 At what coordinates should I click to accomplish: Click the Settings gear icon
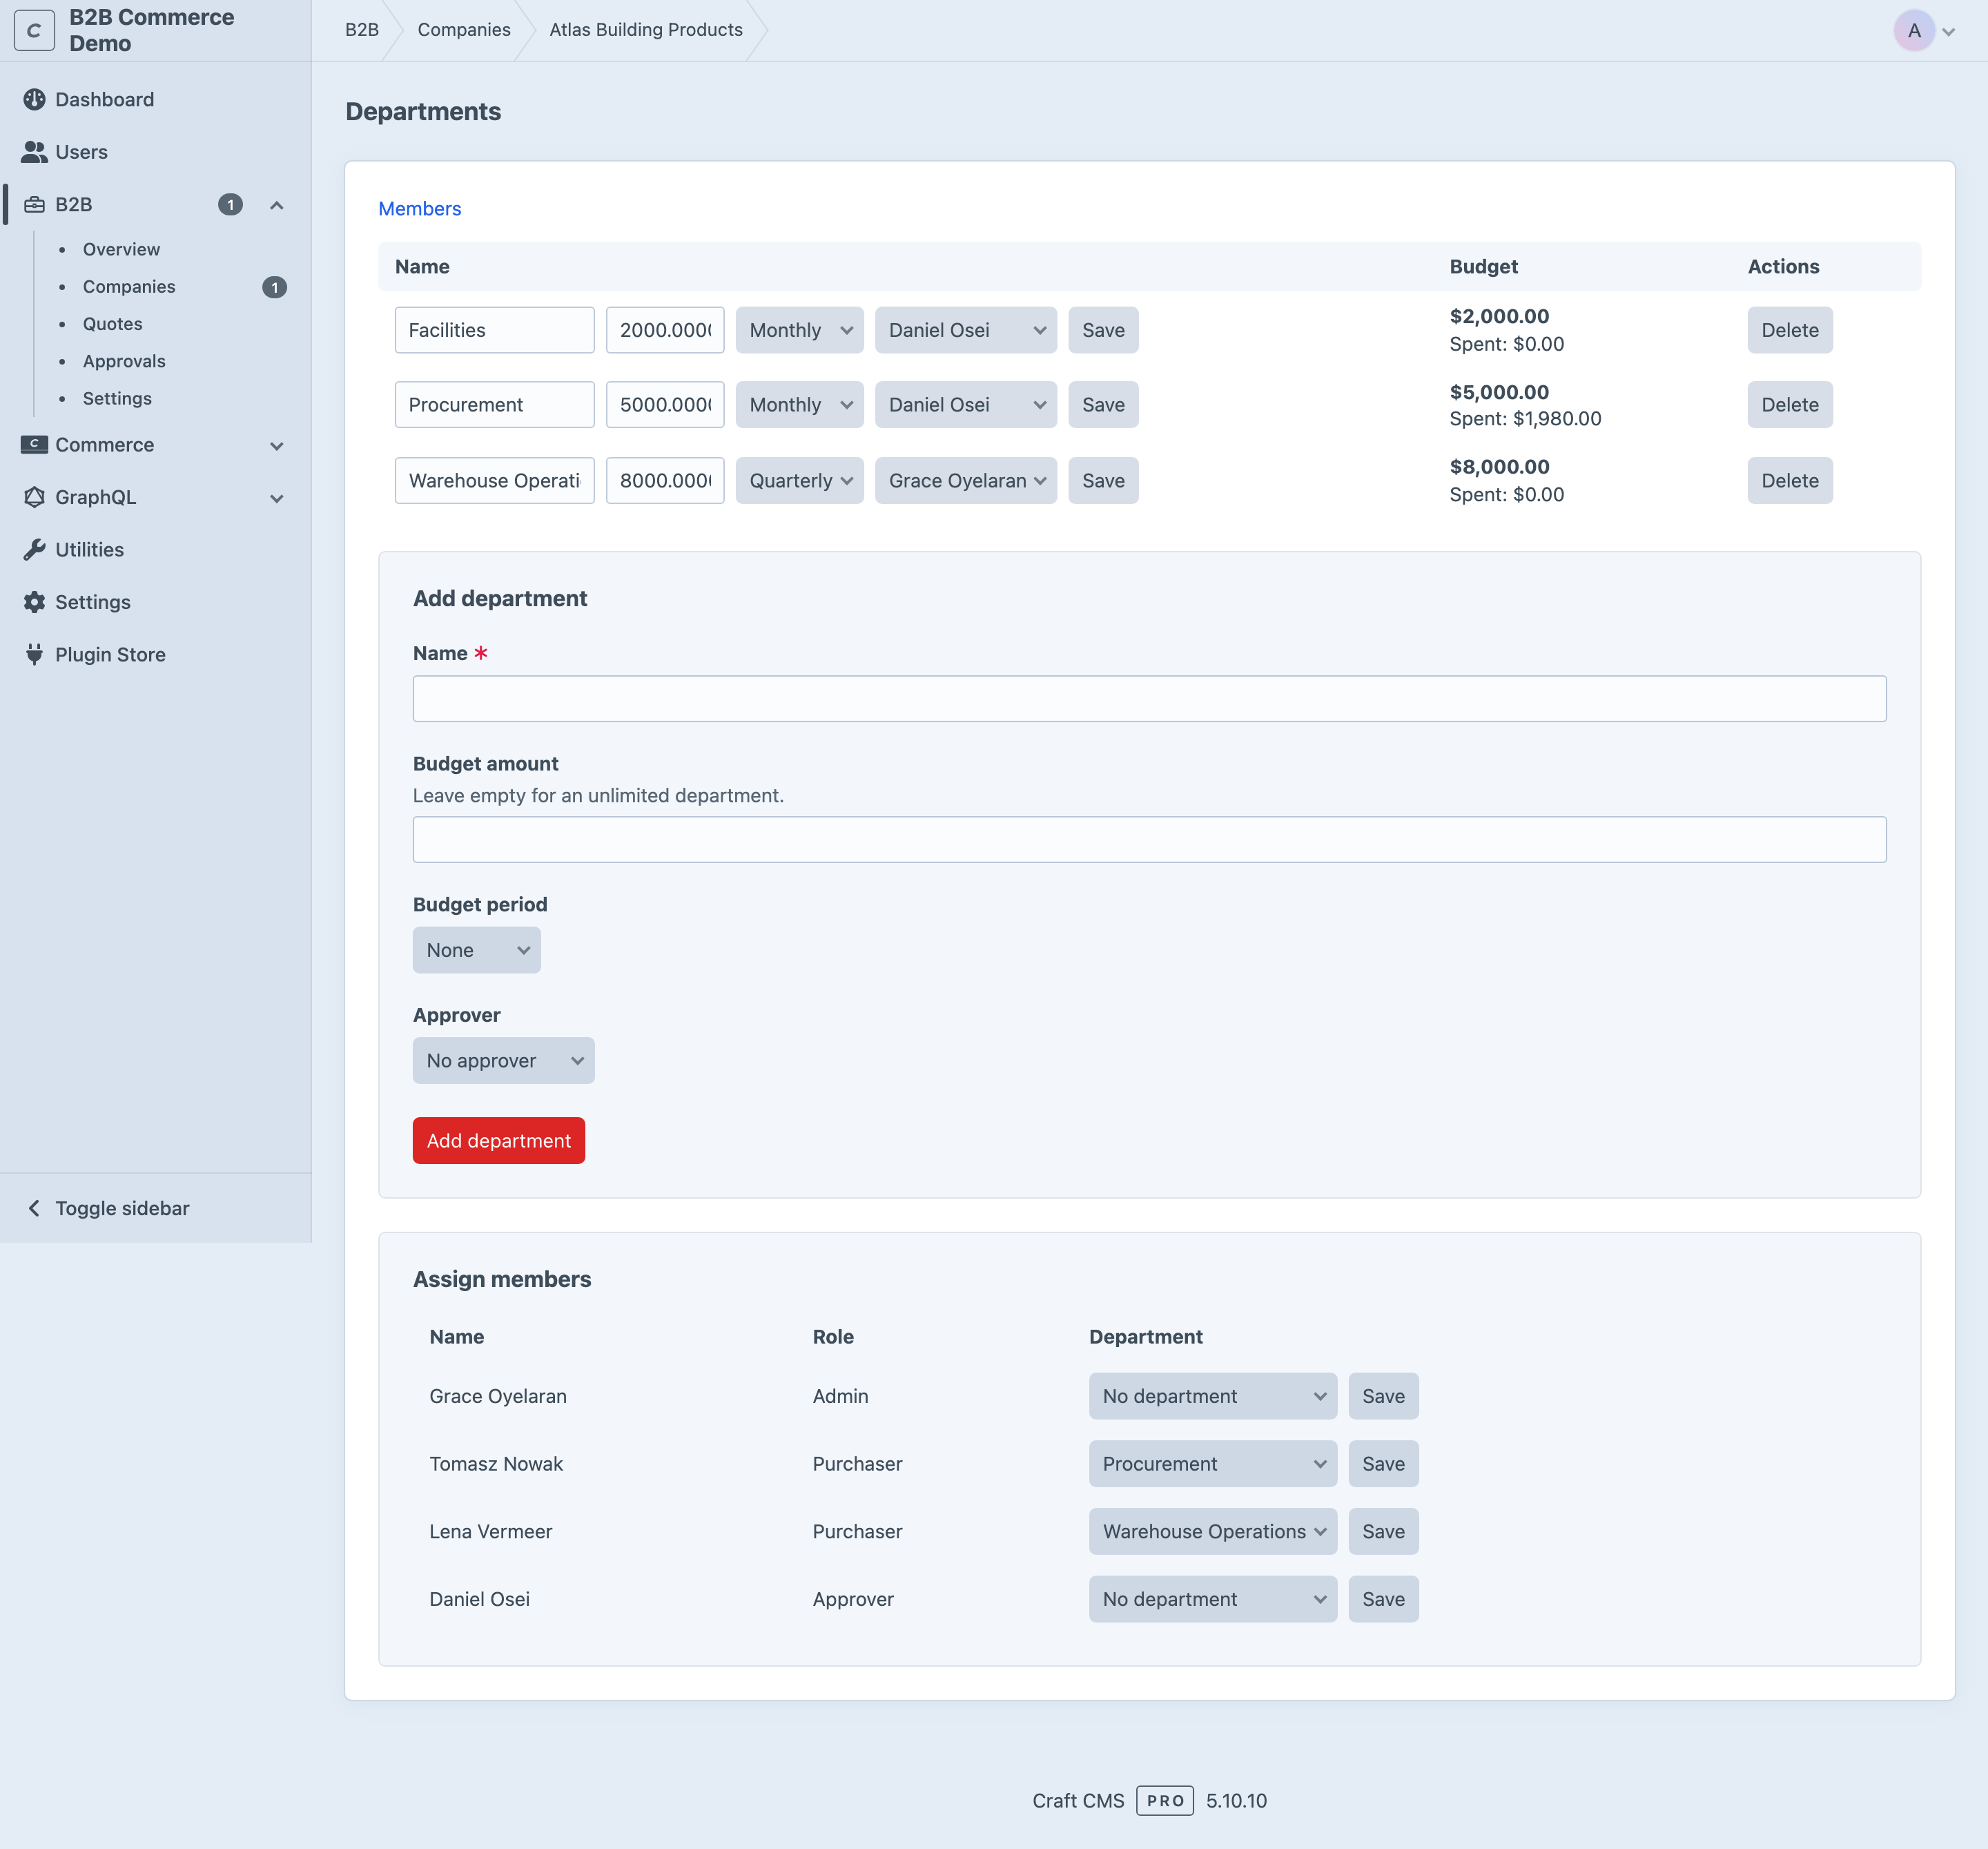34,602
